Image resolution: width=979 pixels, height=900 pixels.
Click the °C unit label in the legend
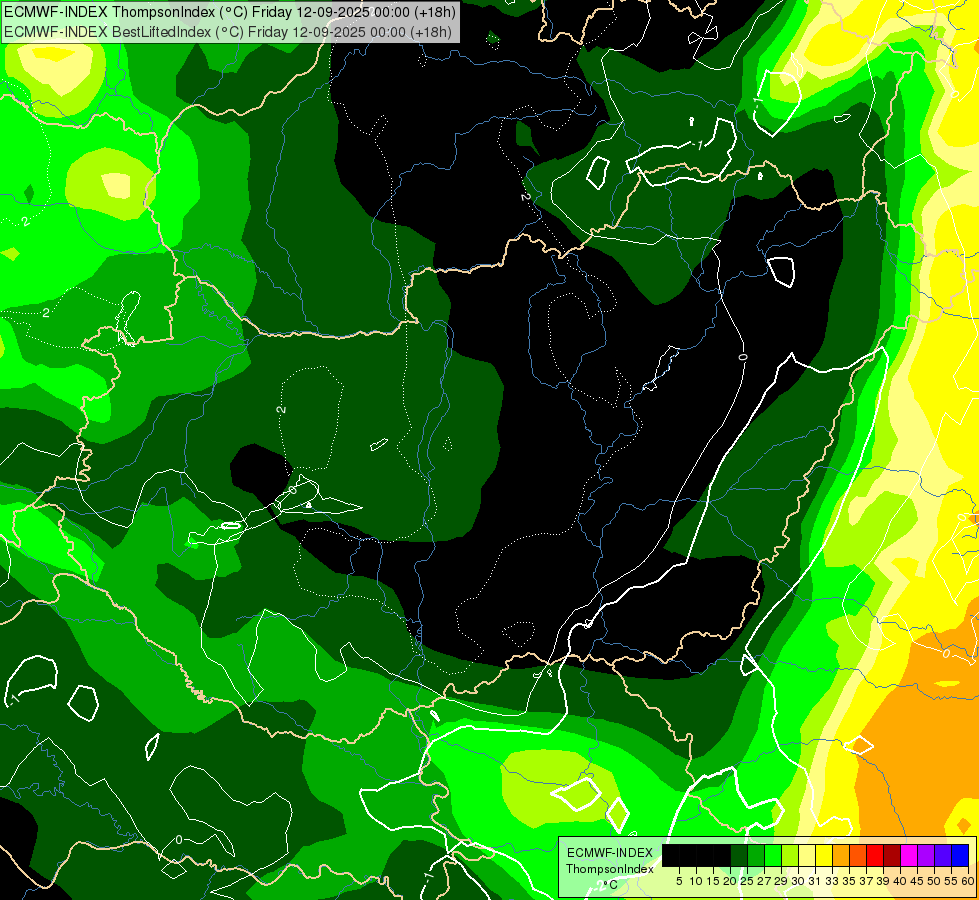(610, 884)
